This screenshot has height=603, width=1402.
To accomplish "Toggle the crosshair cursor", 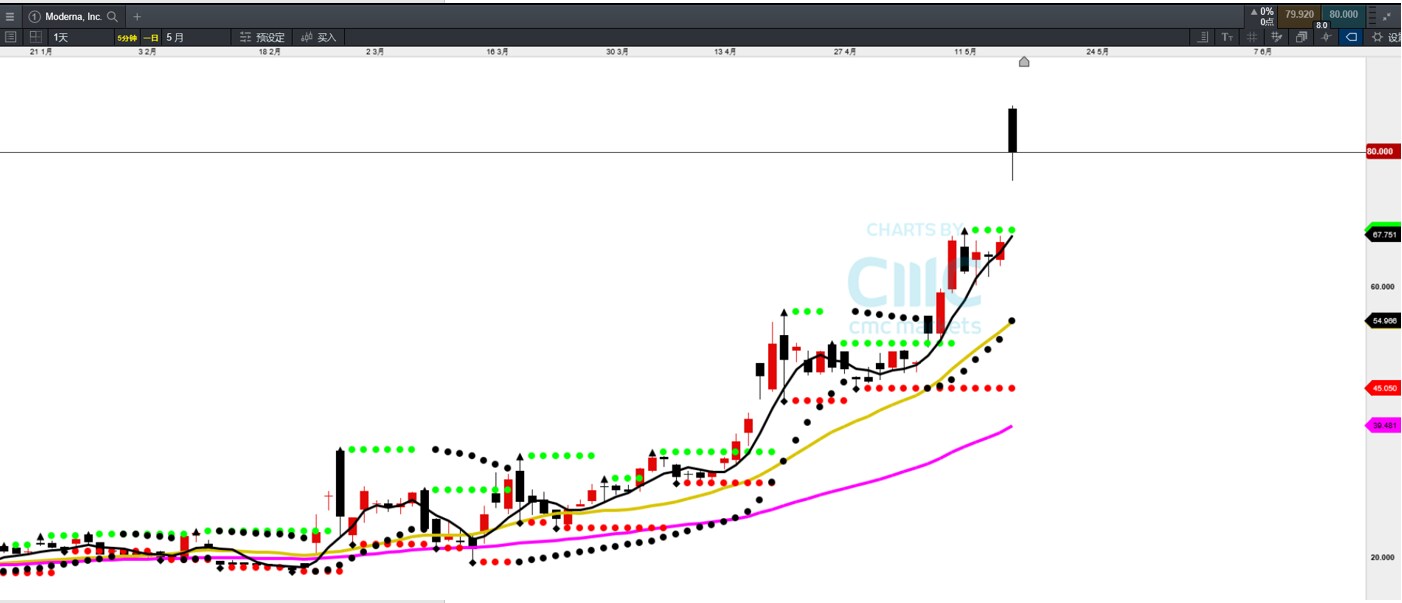I will tap(1326, 37).
